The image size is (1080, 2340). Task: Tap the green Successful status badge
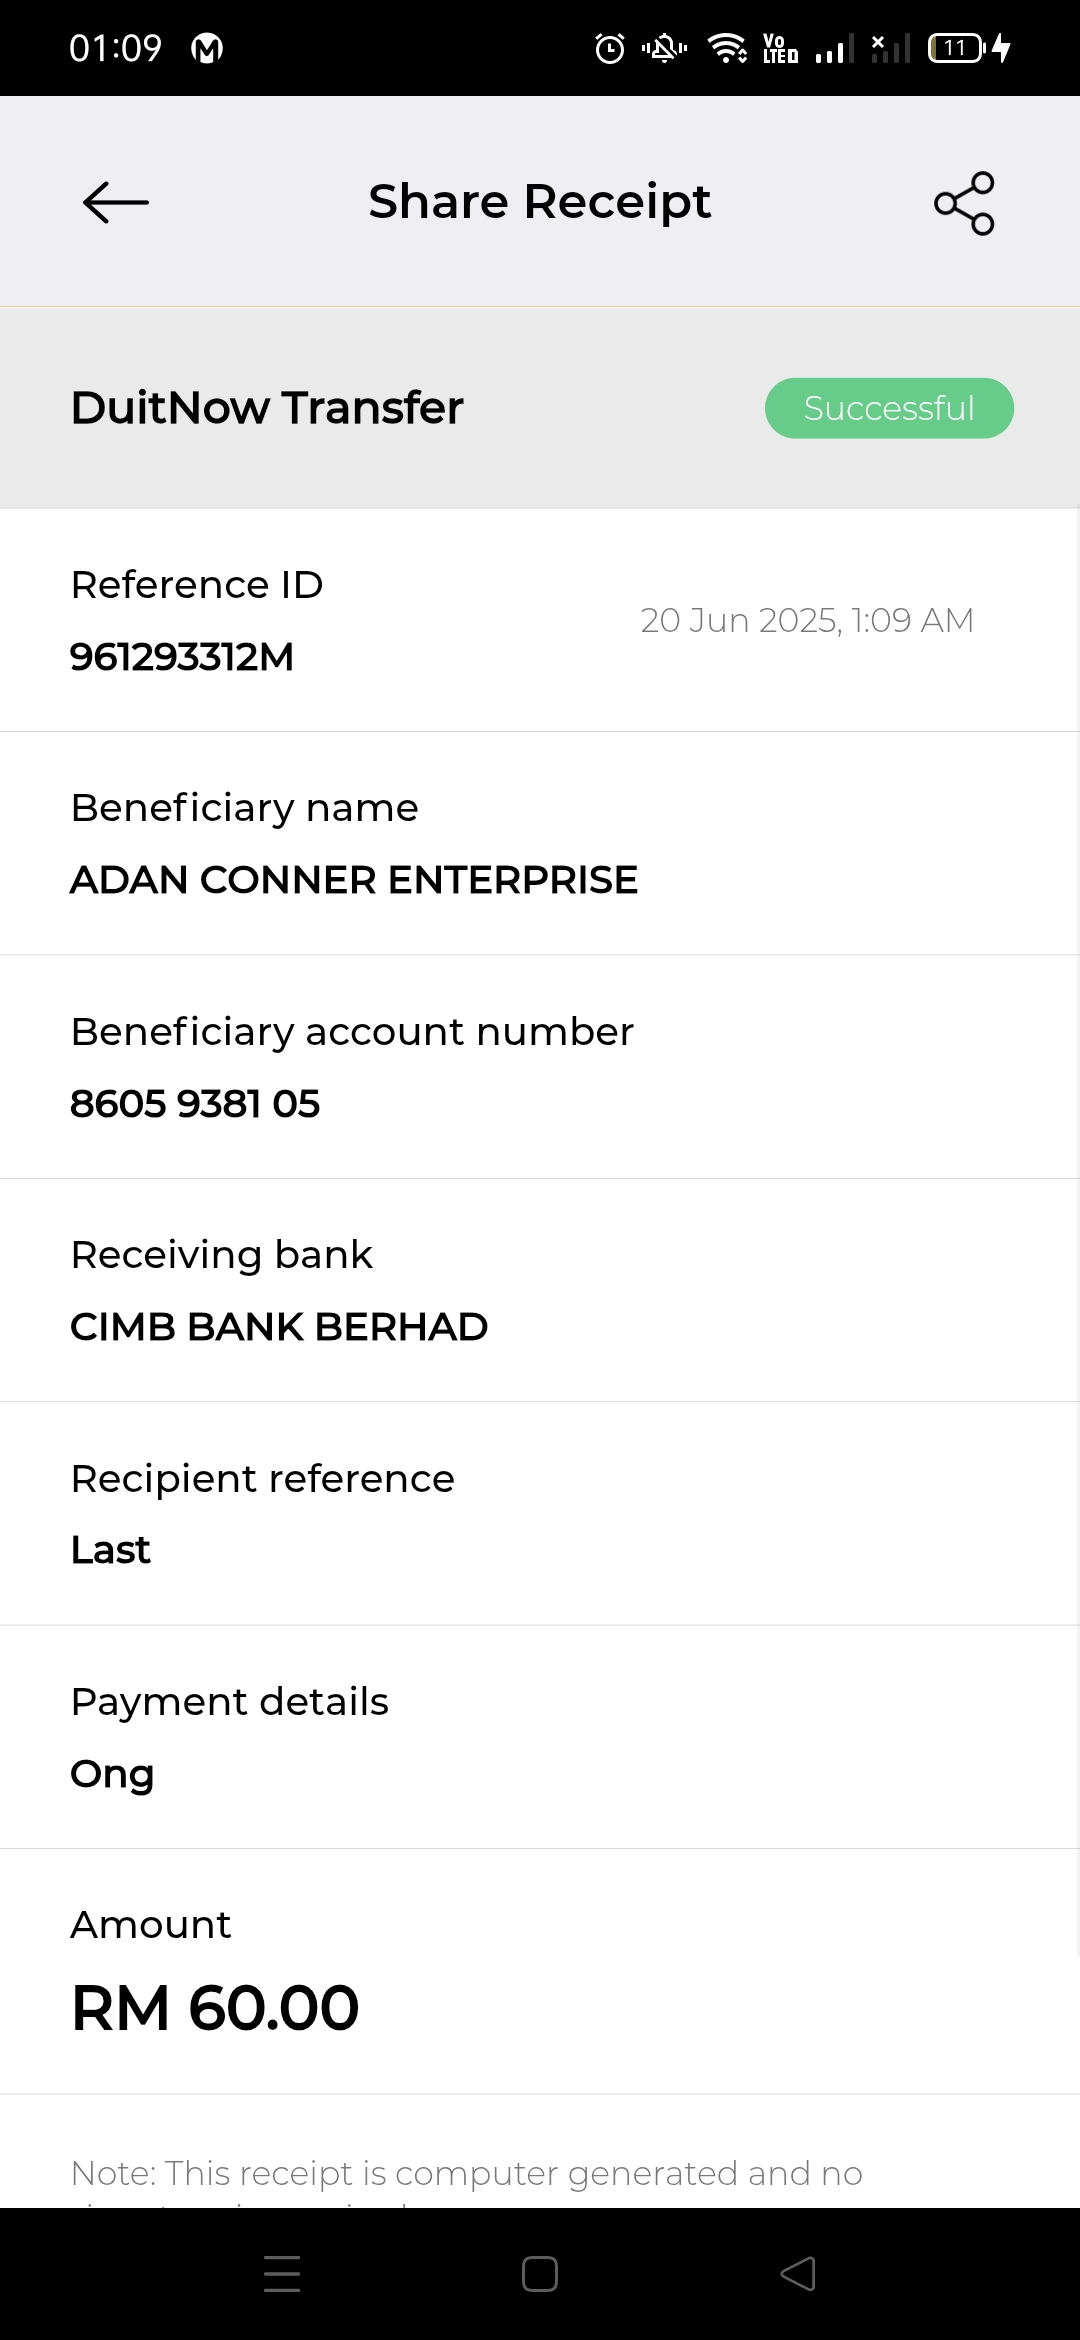889,408
